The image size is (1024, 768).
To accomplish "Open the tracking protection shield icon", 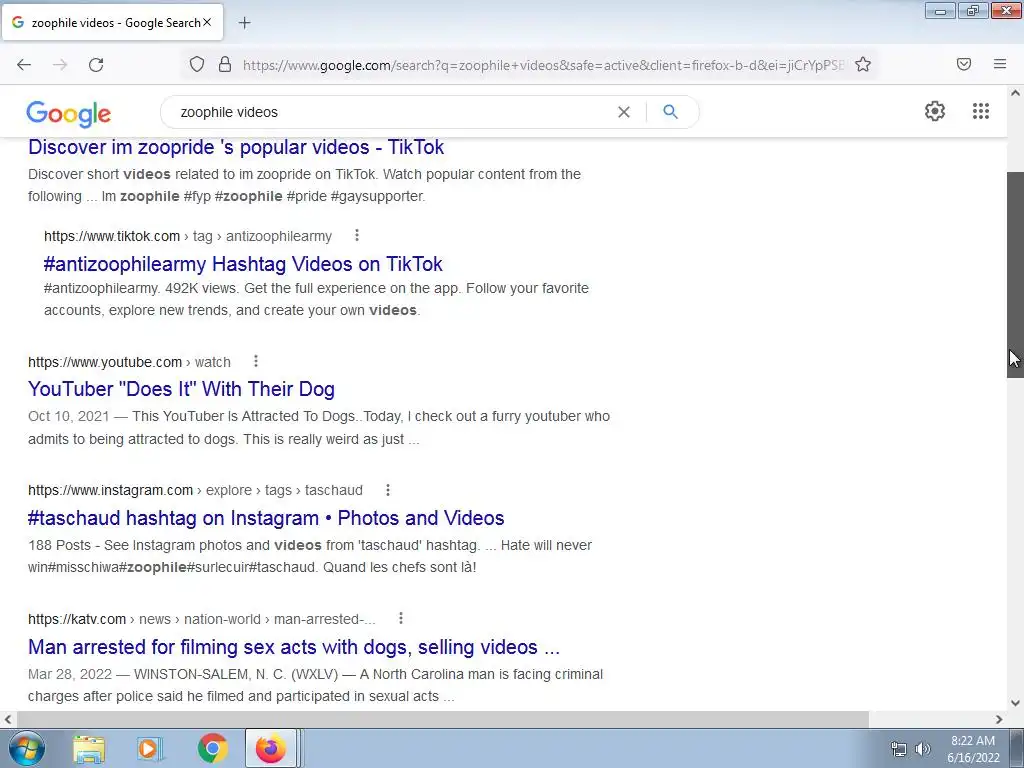I will point(197,65).
